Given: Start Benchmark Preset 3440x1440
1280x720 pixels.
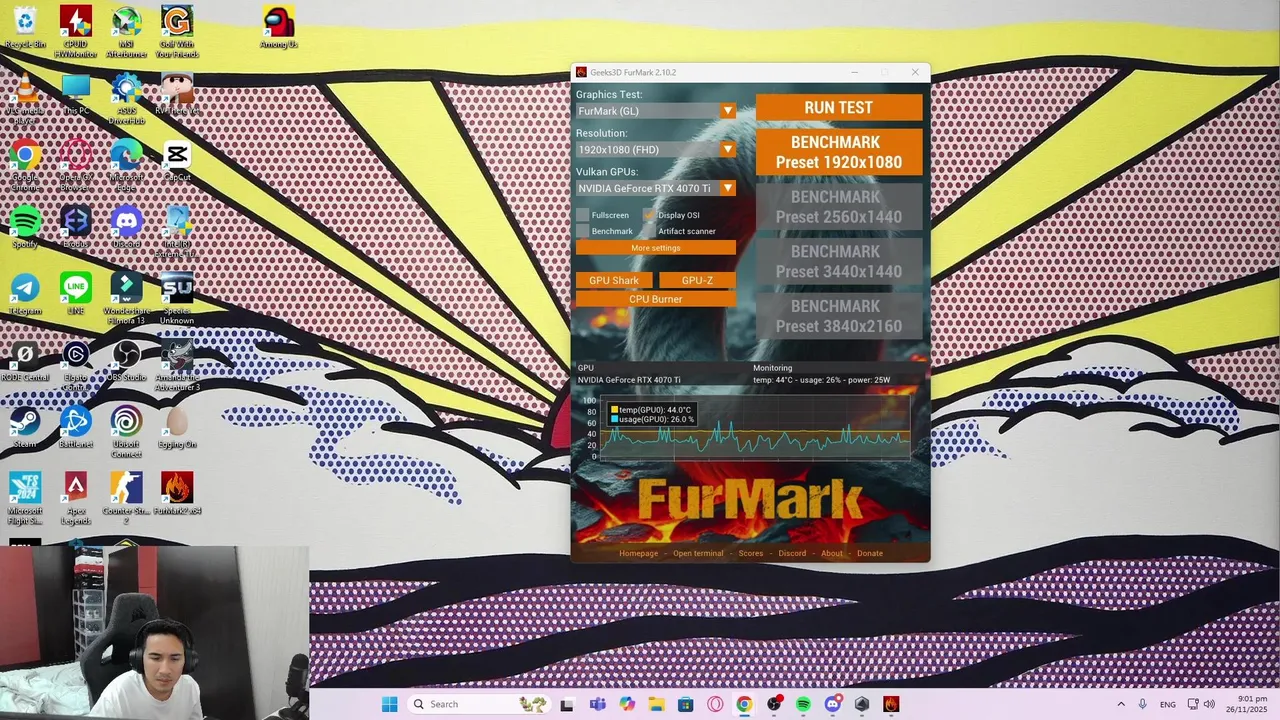Looking at the screenshot, I should tap(839, 261).
